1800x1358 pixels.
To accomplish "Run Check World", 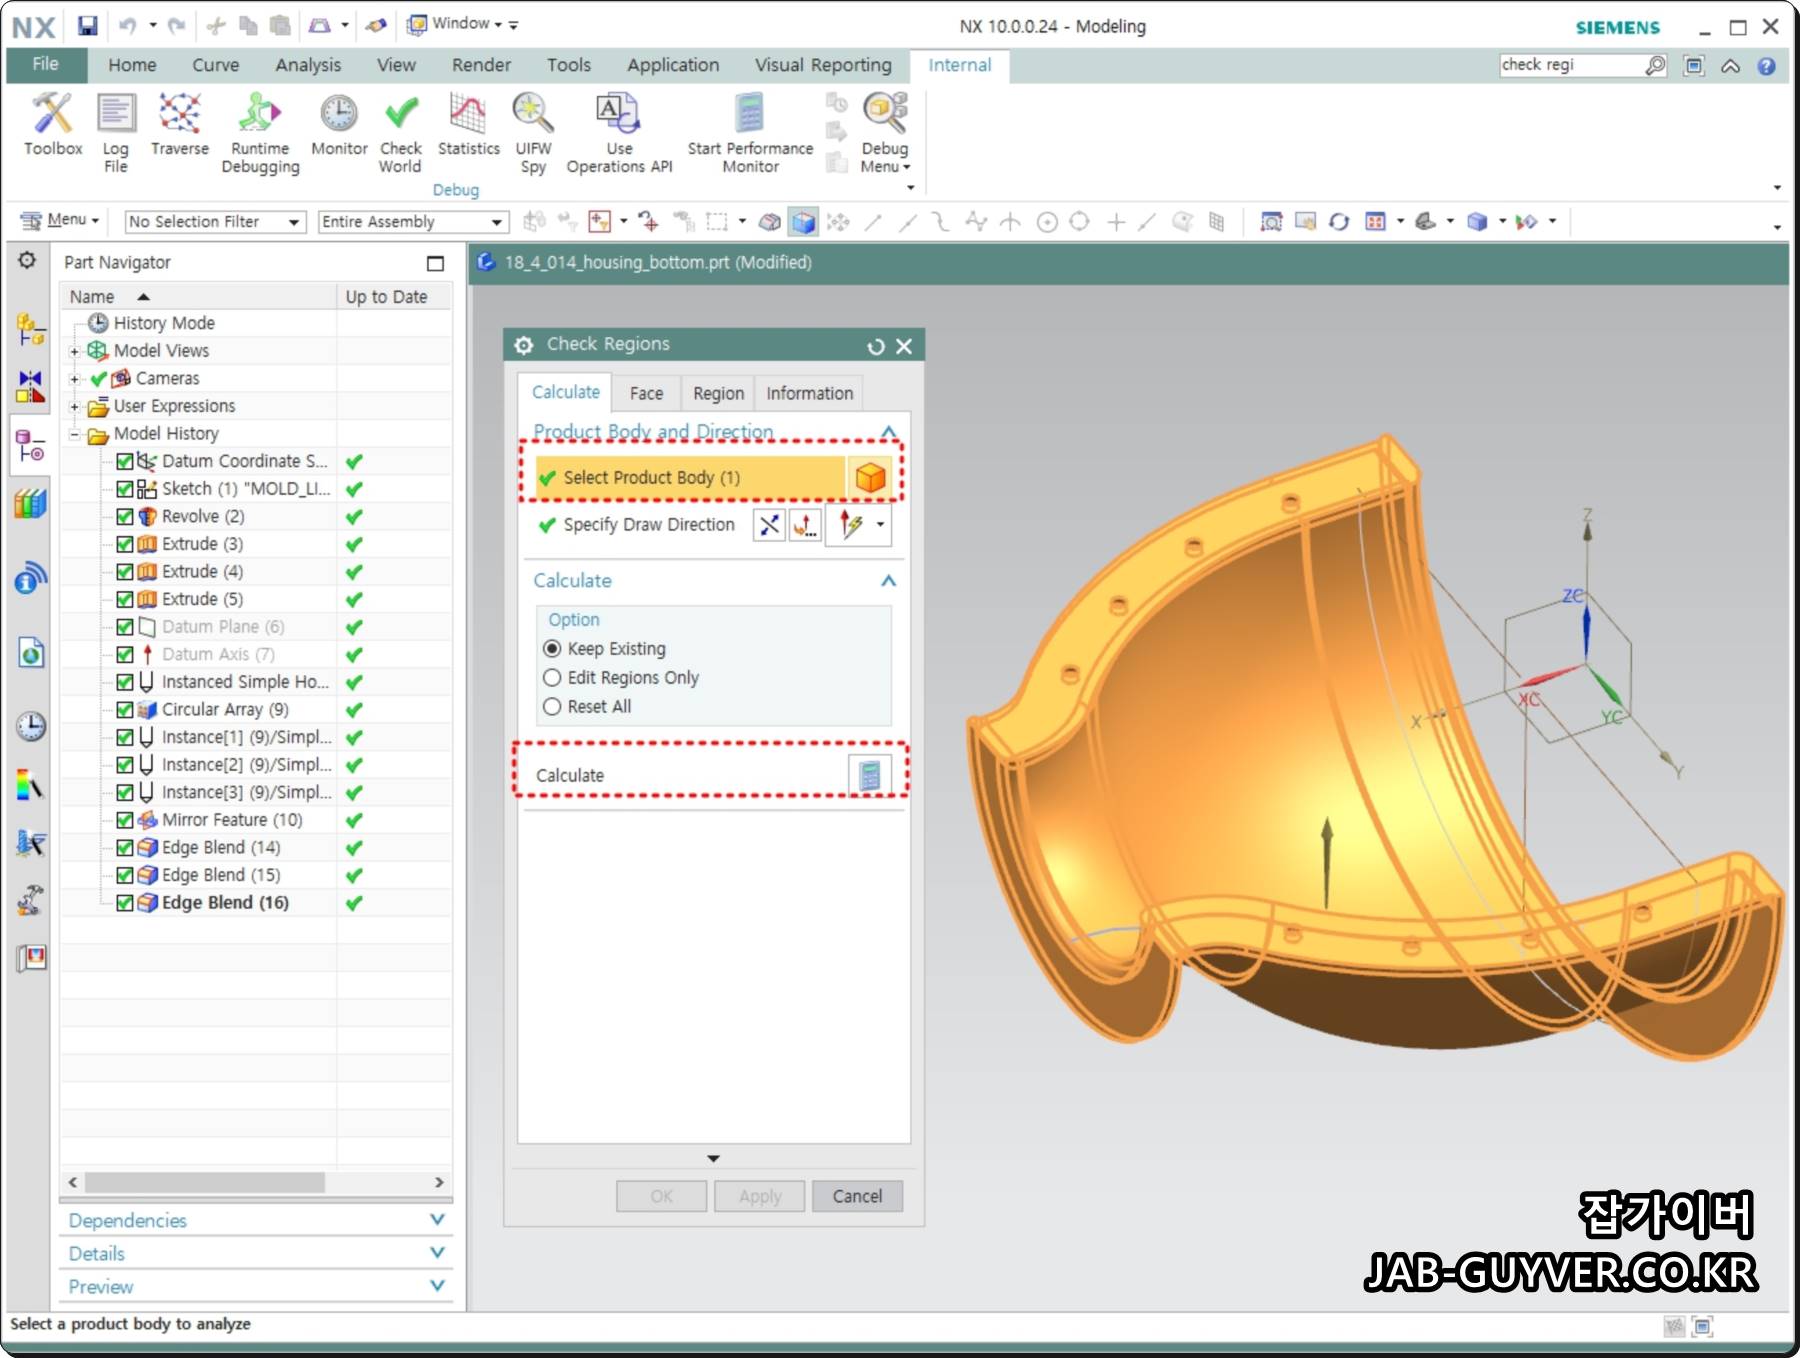I will pos(400,133).
